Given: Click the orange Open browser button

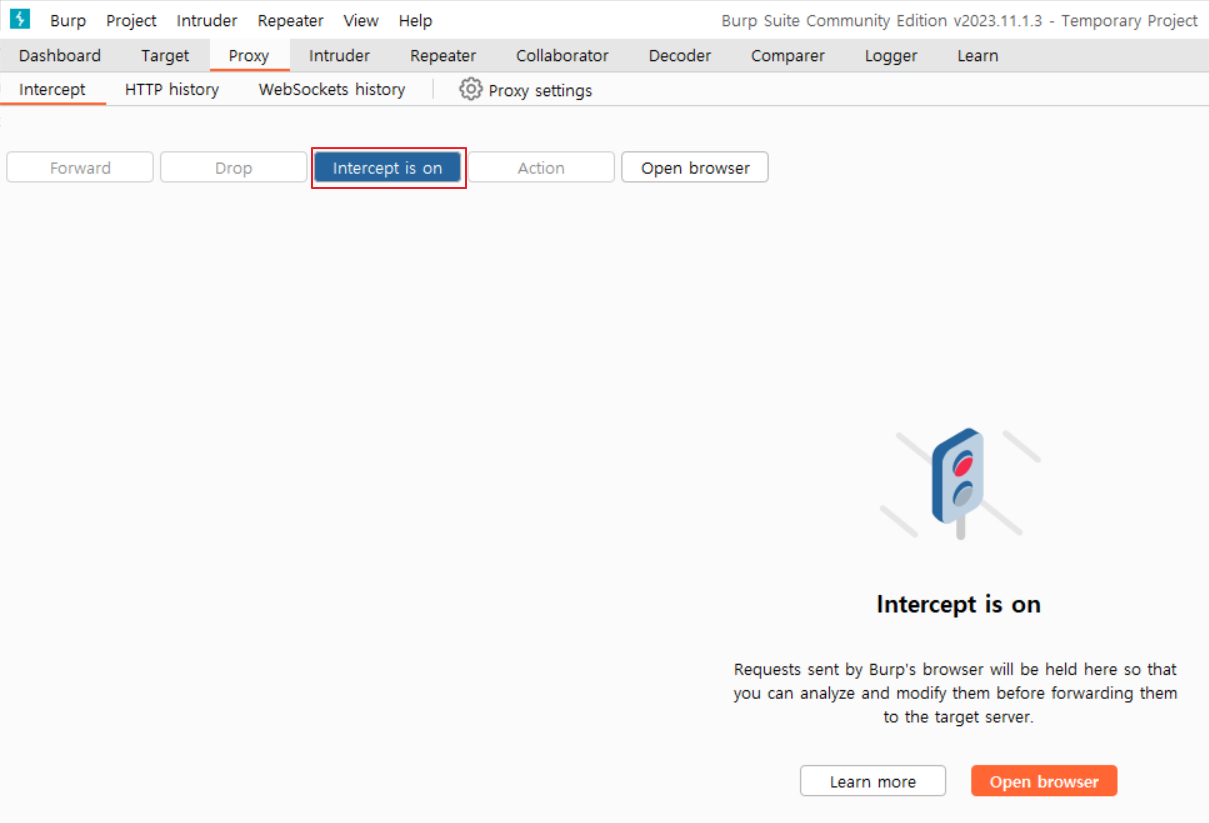Looking at the screenshot, I should [1044, 782].
